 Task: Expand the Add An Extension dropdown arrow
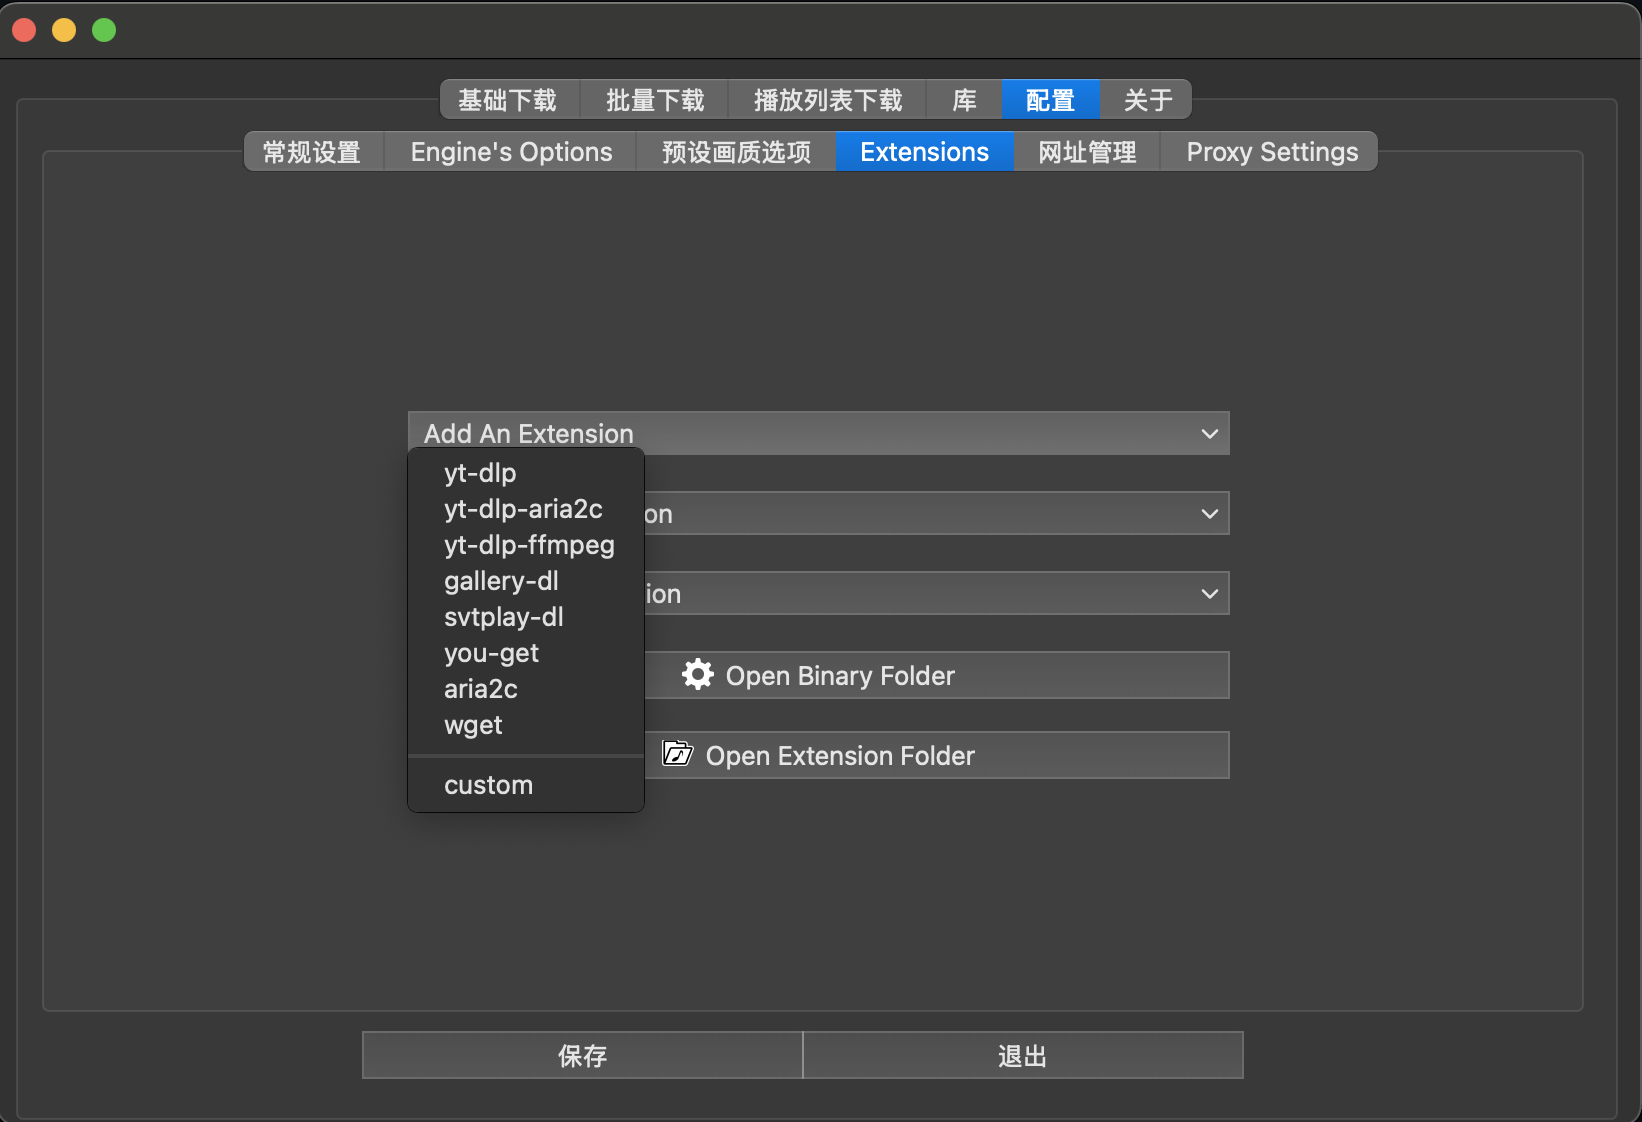pyautogui.click(x=1209, y=434)
